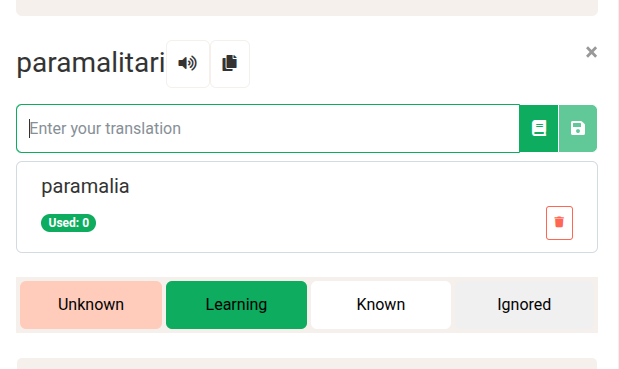Focus the Enter your translation field
Viewport: 619px width, 369px height.
(268, 128)
